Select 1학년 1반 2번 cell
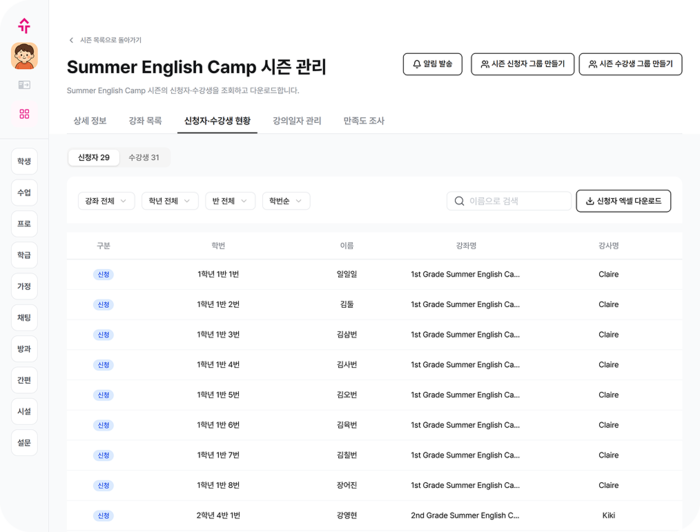Screen dimensions: 700x532 pyautogui.click(x=218, y=304)
